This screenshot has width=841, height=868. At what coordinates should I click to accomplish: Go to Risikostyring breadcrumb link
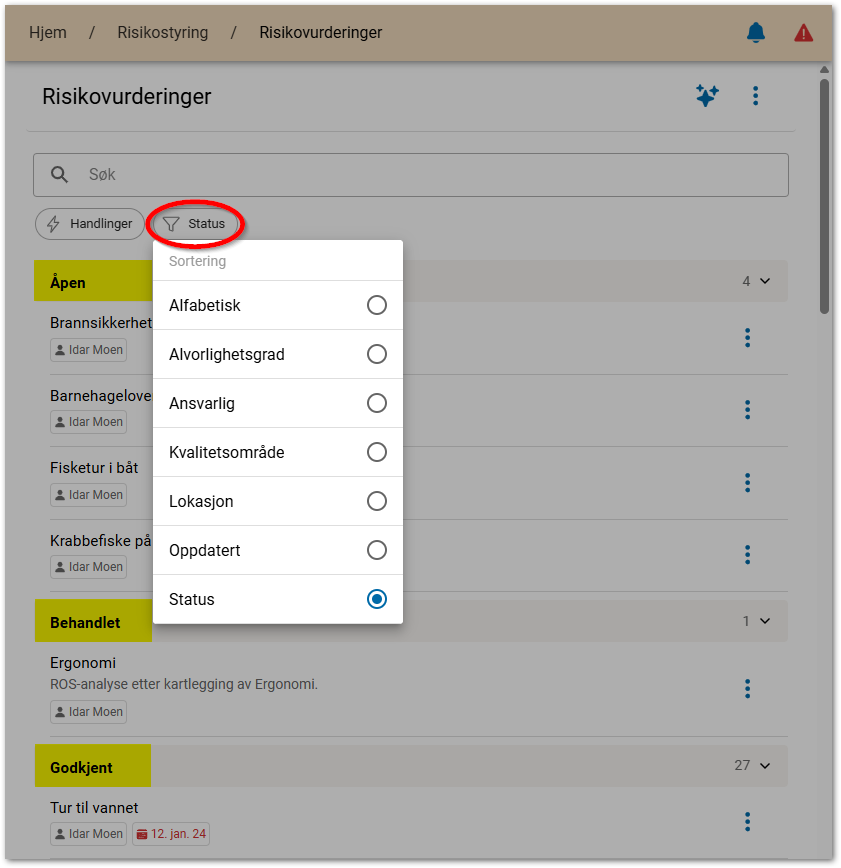tap(163, 32)
